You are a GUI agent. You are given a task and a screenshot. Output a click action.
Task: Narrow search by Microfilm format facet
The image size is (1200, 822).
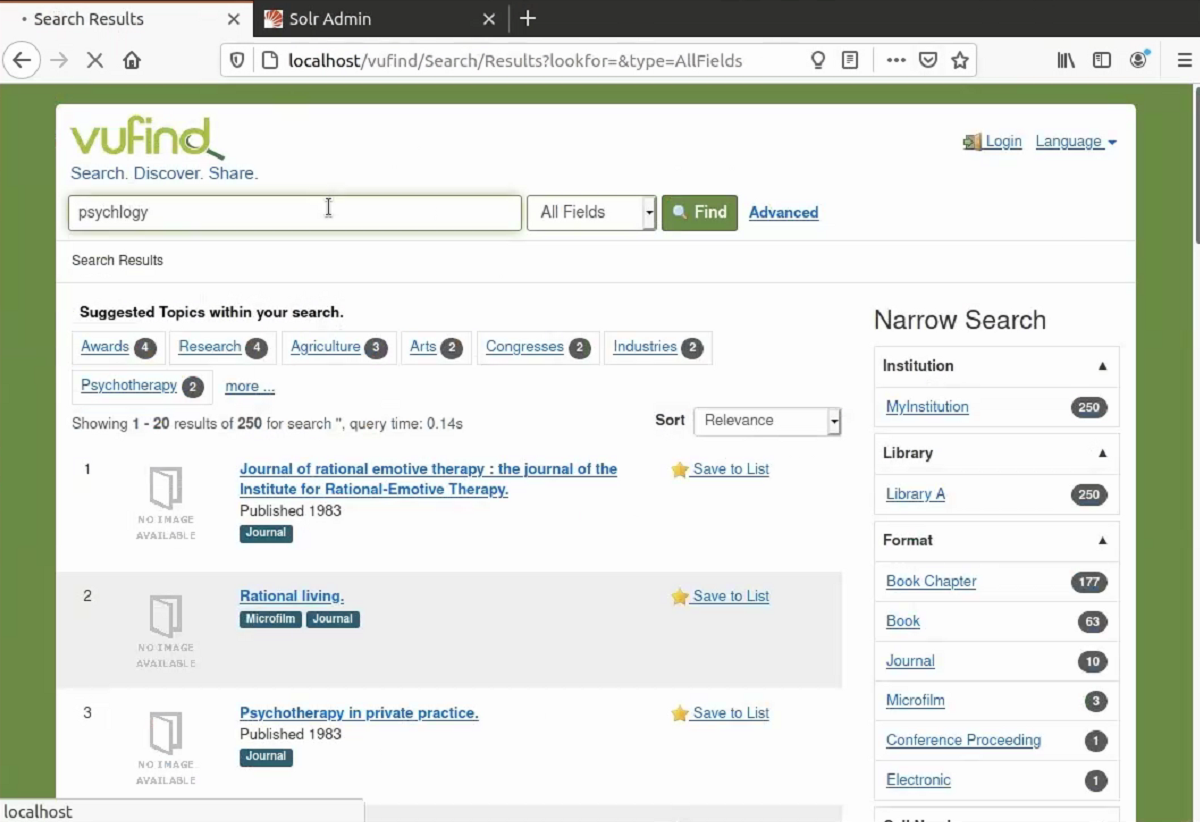915,701
